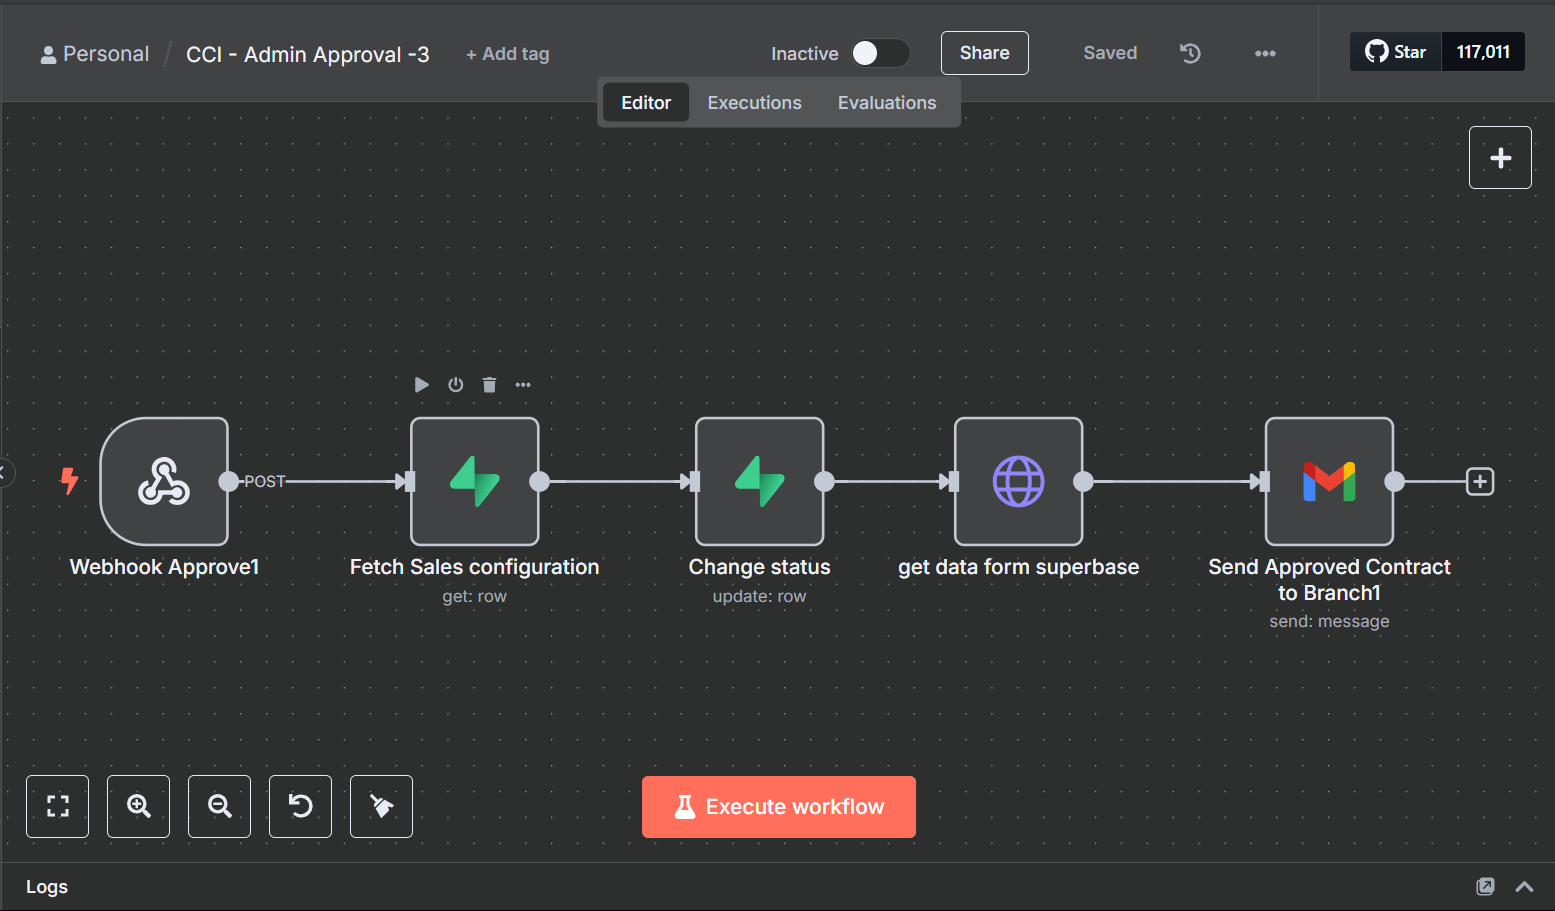Viewport: 1555px width, 911px height.
Task: Switch to the Executions tab
Action: point(754,103)
